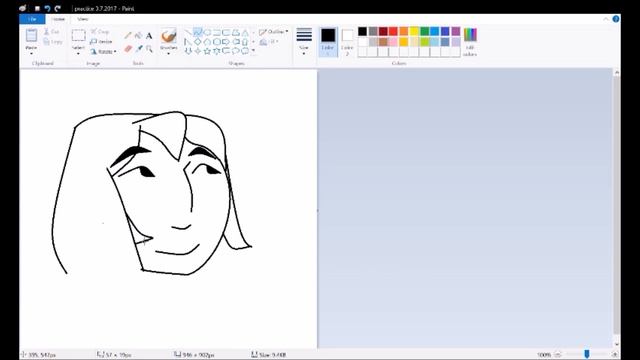
Task: Pick the yellow color swatch
Action: pyautogui.click(x=414, y=31)
